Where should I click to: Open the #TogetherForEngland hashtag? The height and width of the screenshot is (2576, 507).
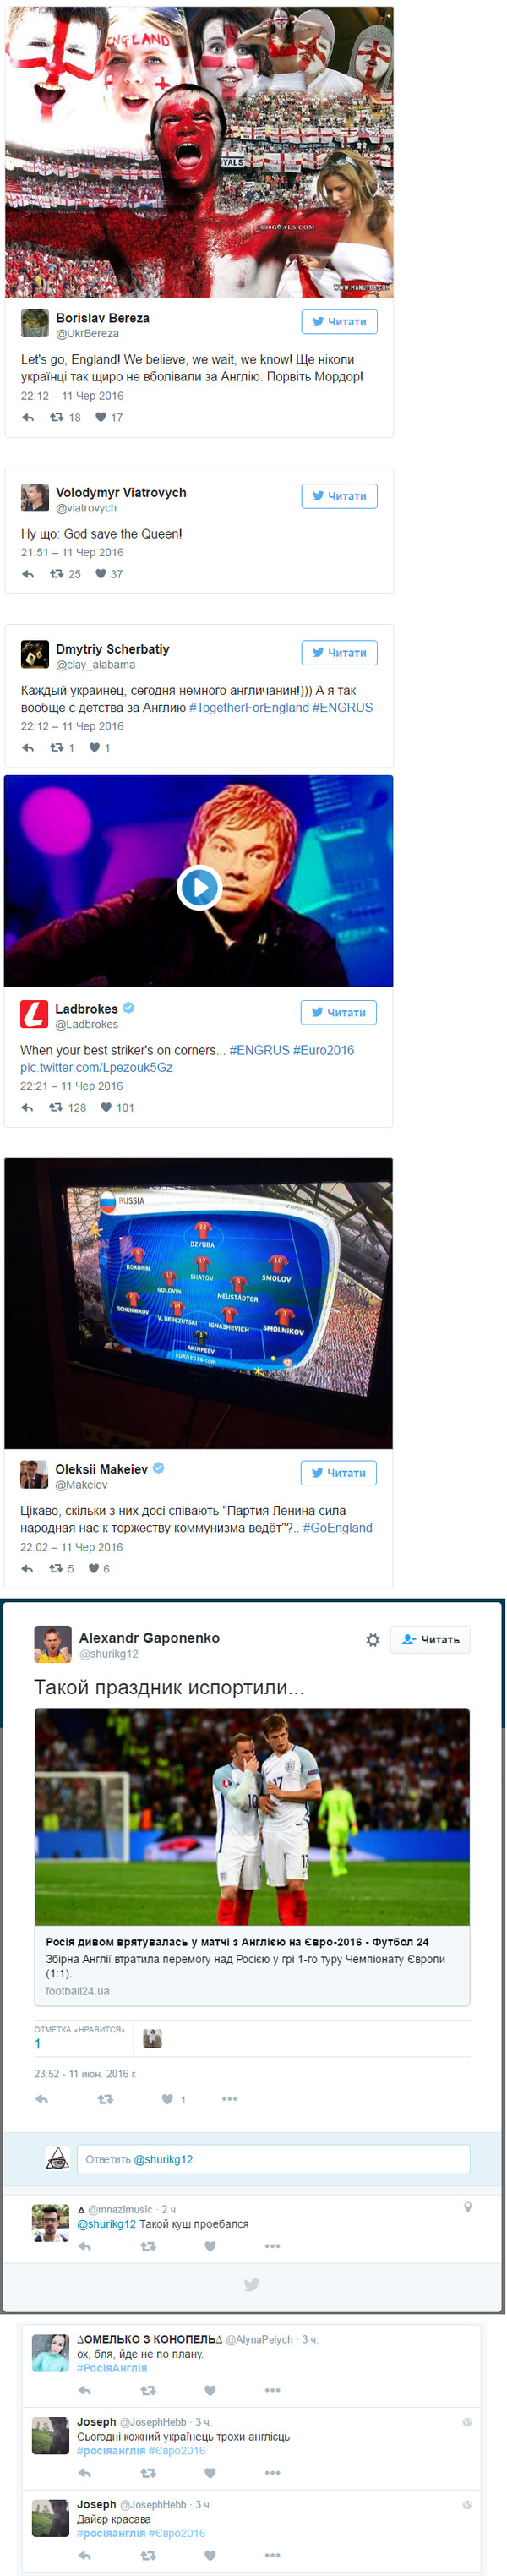tap(249, 707)
